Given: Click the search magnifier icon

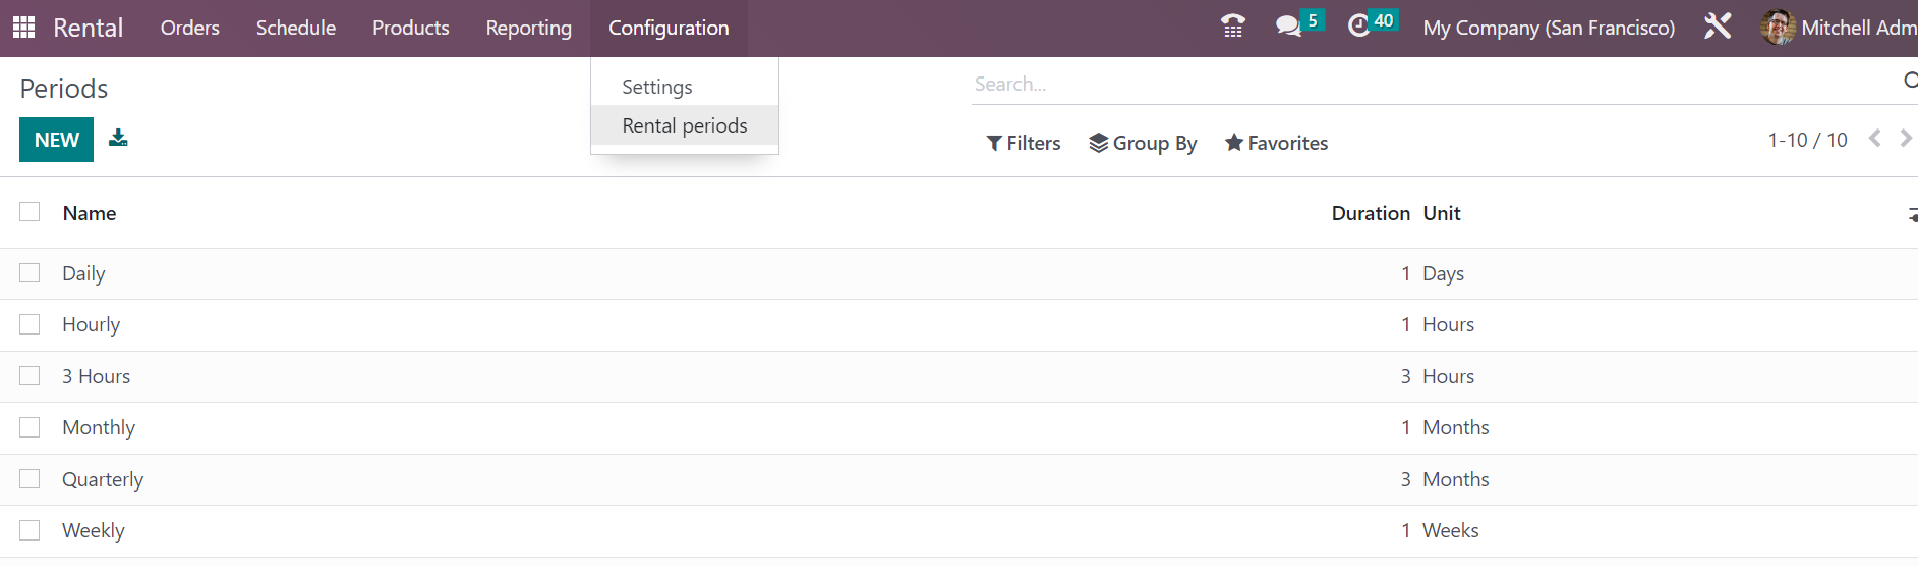Looking at the screenshot, I should click(1910, 81).
